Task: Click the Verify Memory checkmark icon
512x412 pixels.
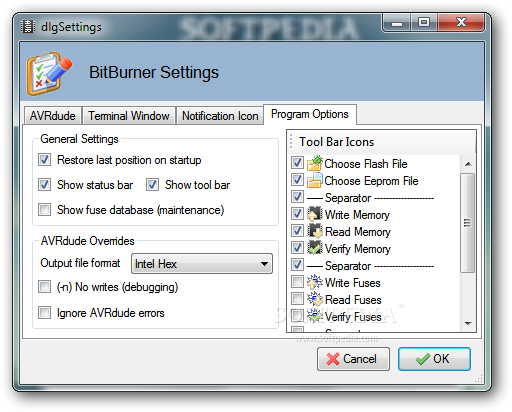Action: [x=315, y=248]
